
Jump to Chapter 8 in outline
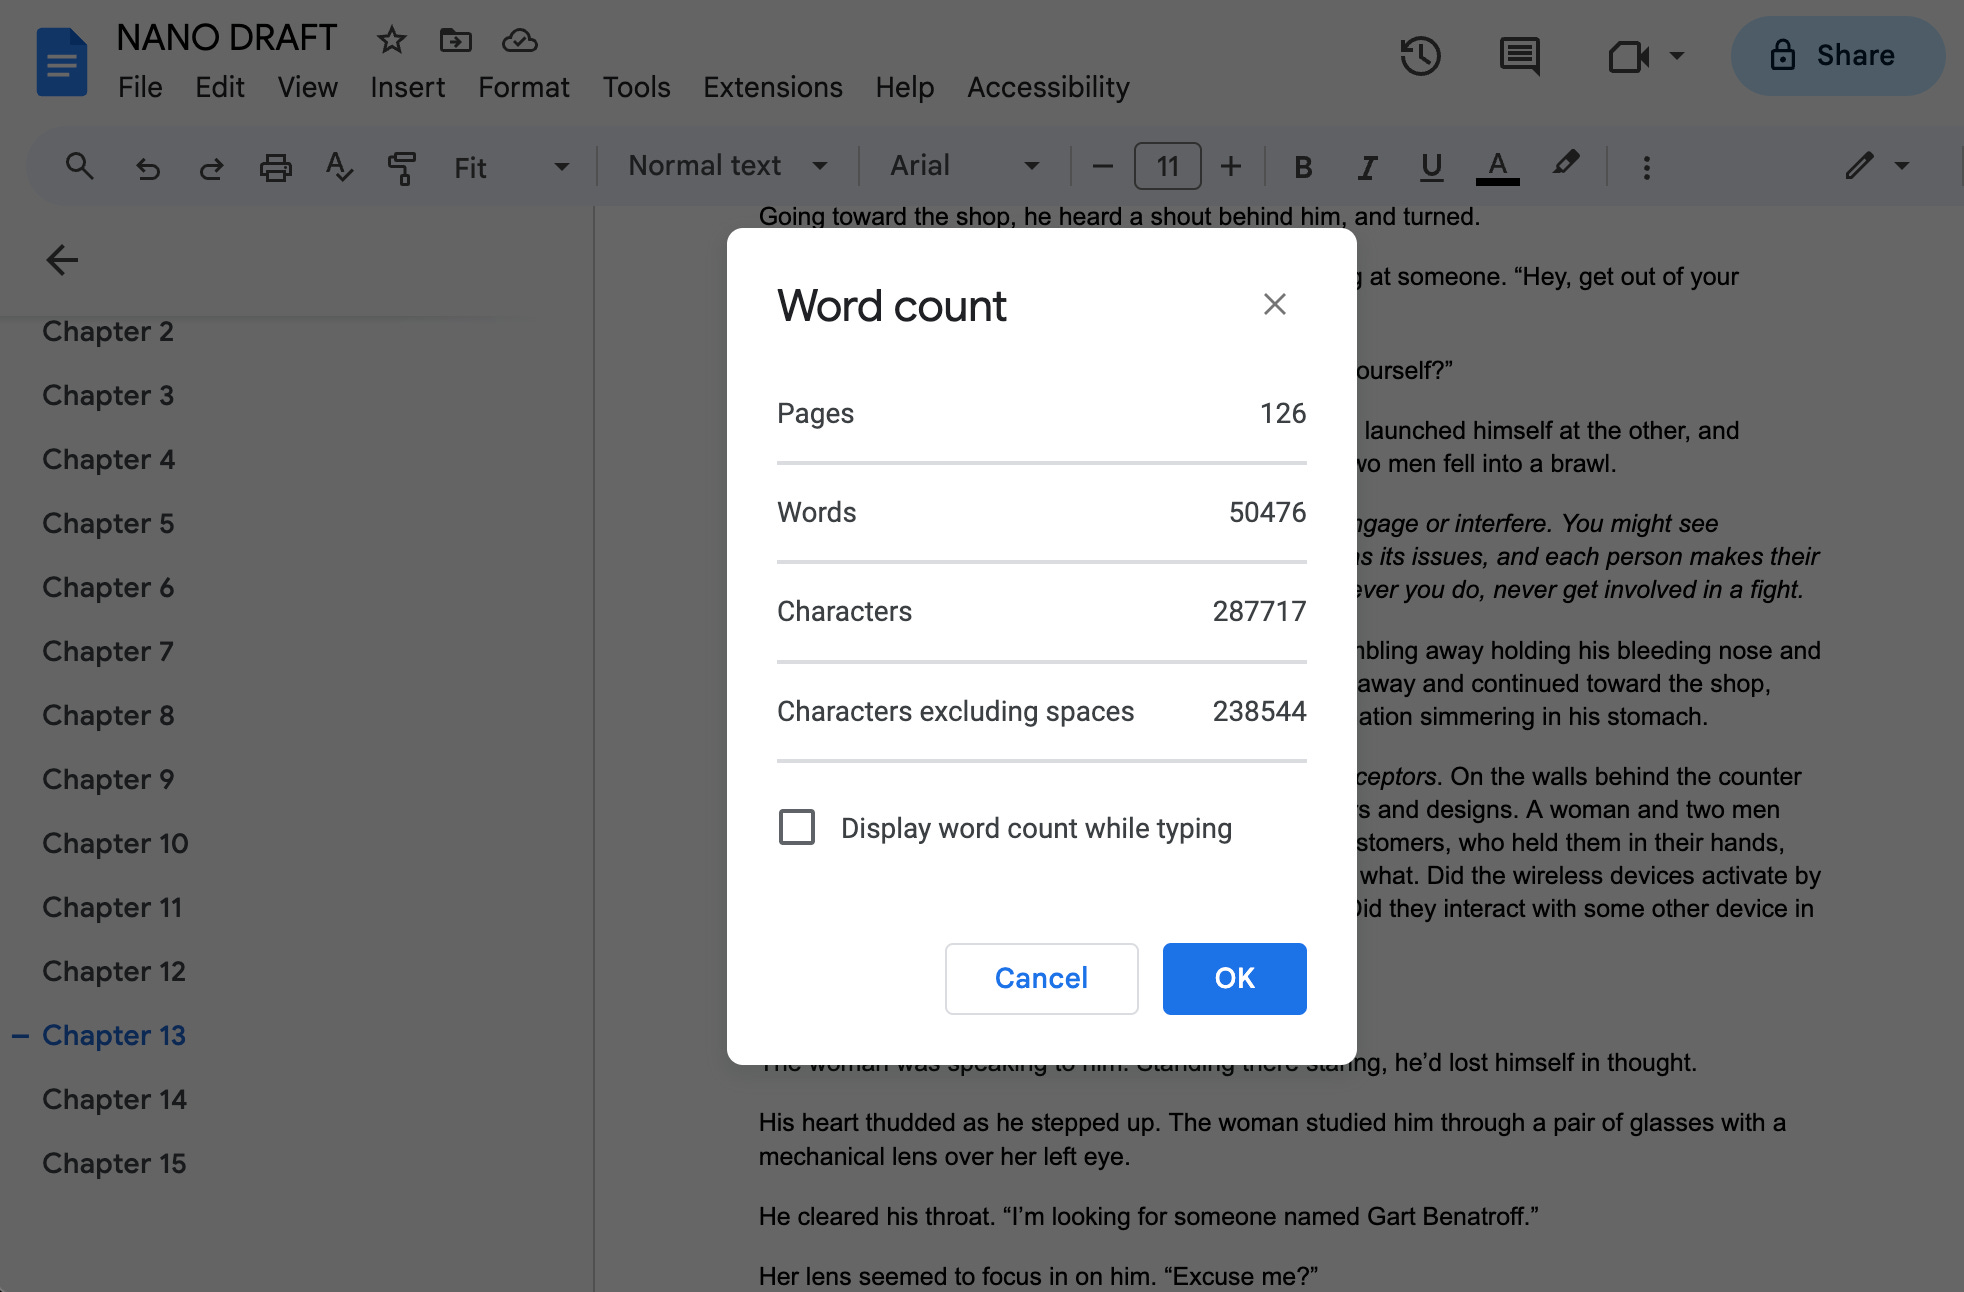(x=108, y=716)
